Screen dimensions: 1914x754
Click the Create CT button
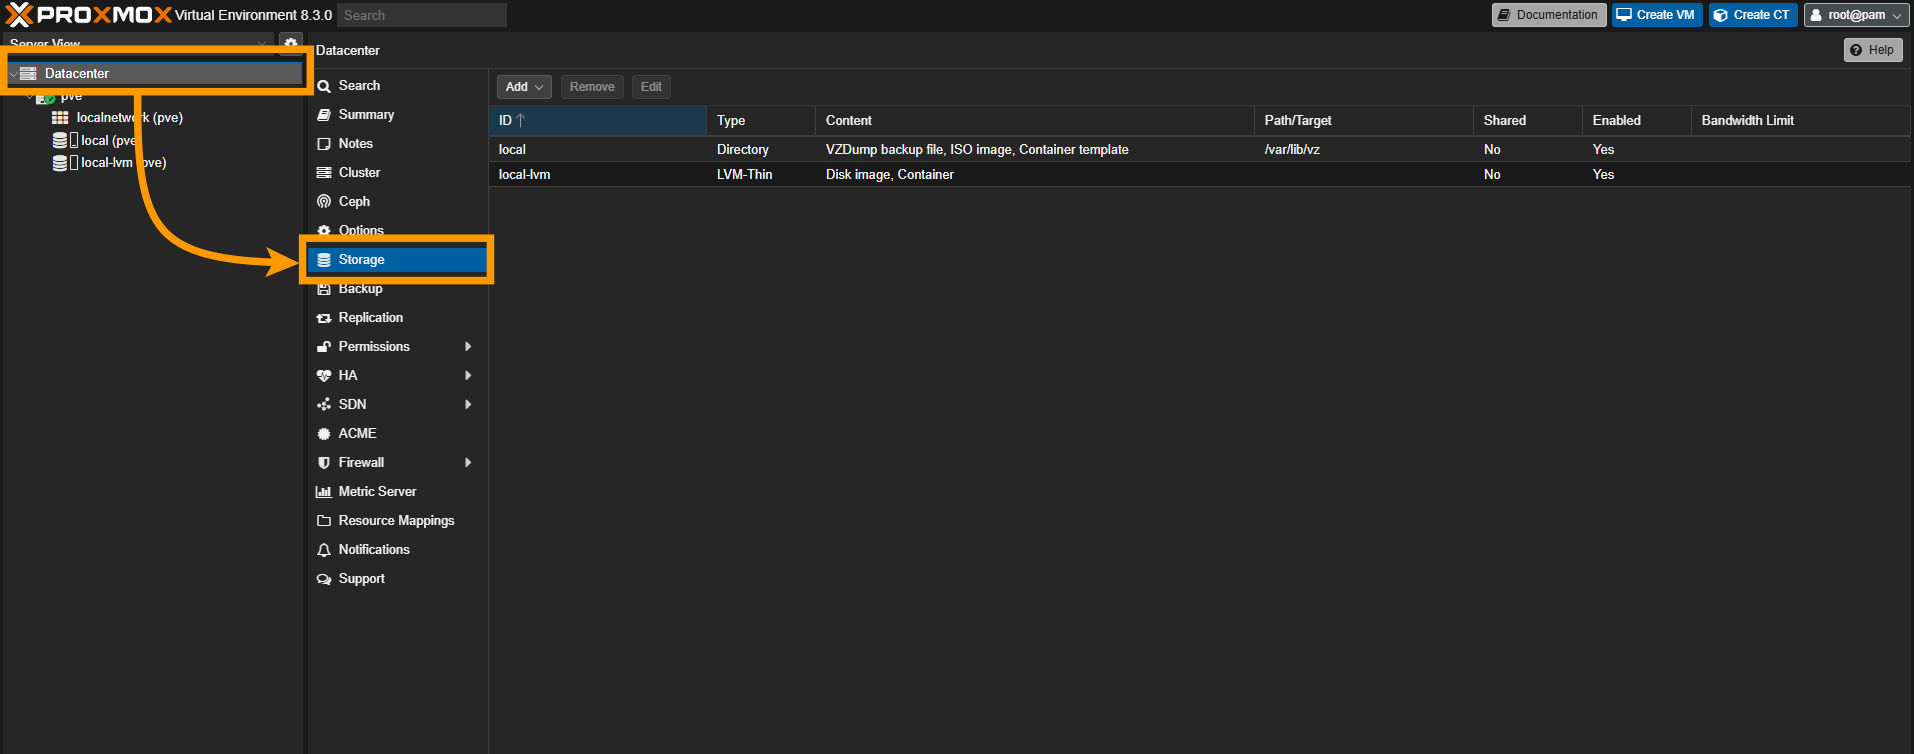[x=1753, y=15]
